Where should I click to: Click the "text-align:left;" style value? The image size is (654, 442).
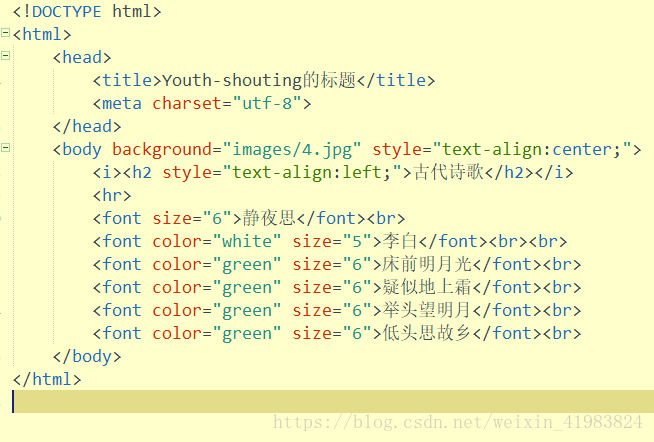pyautogui.click(x=312, y=173)
